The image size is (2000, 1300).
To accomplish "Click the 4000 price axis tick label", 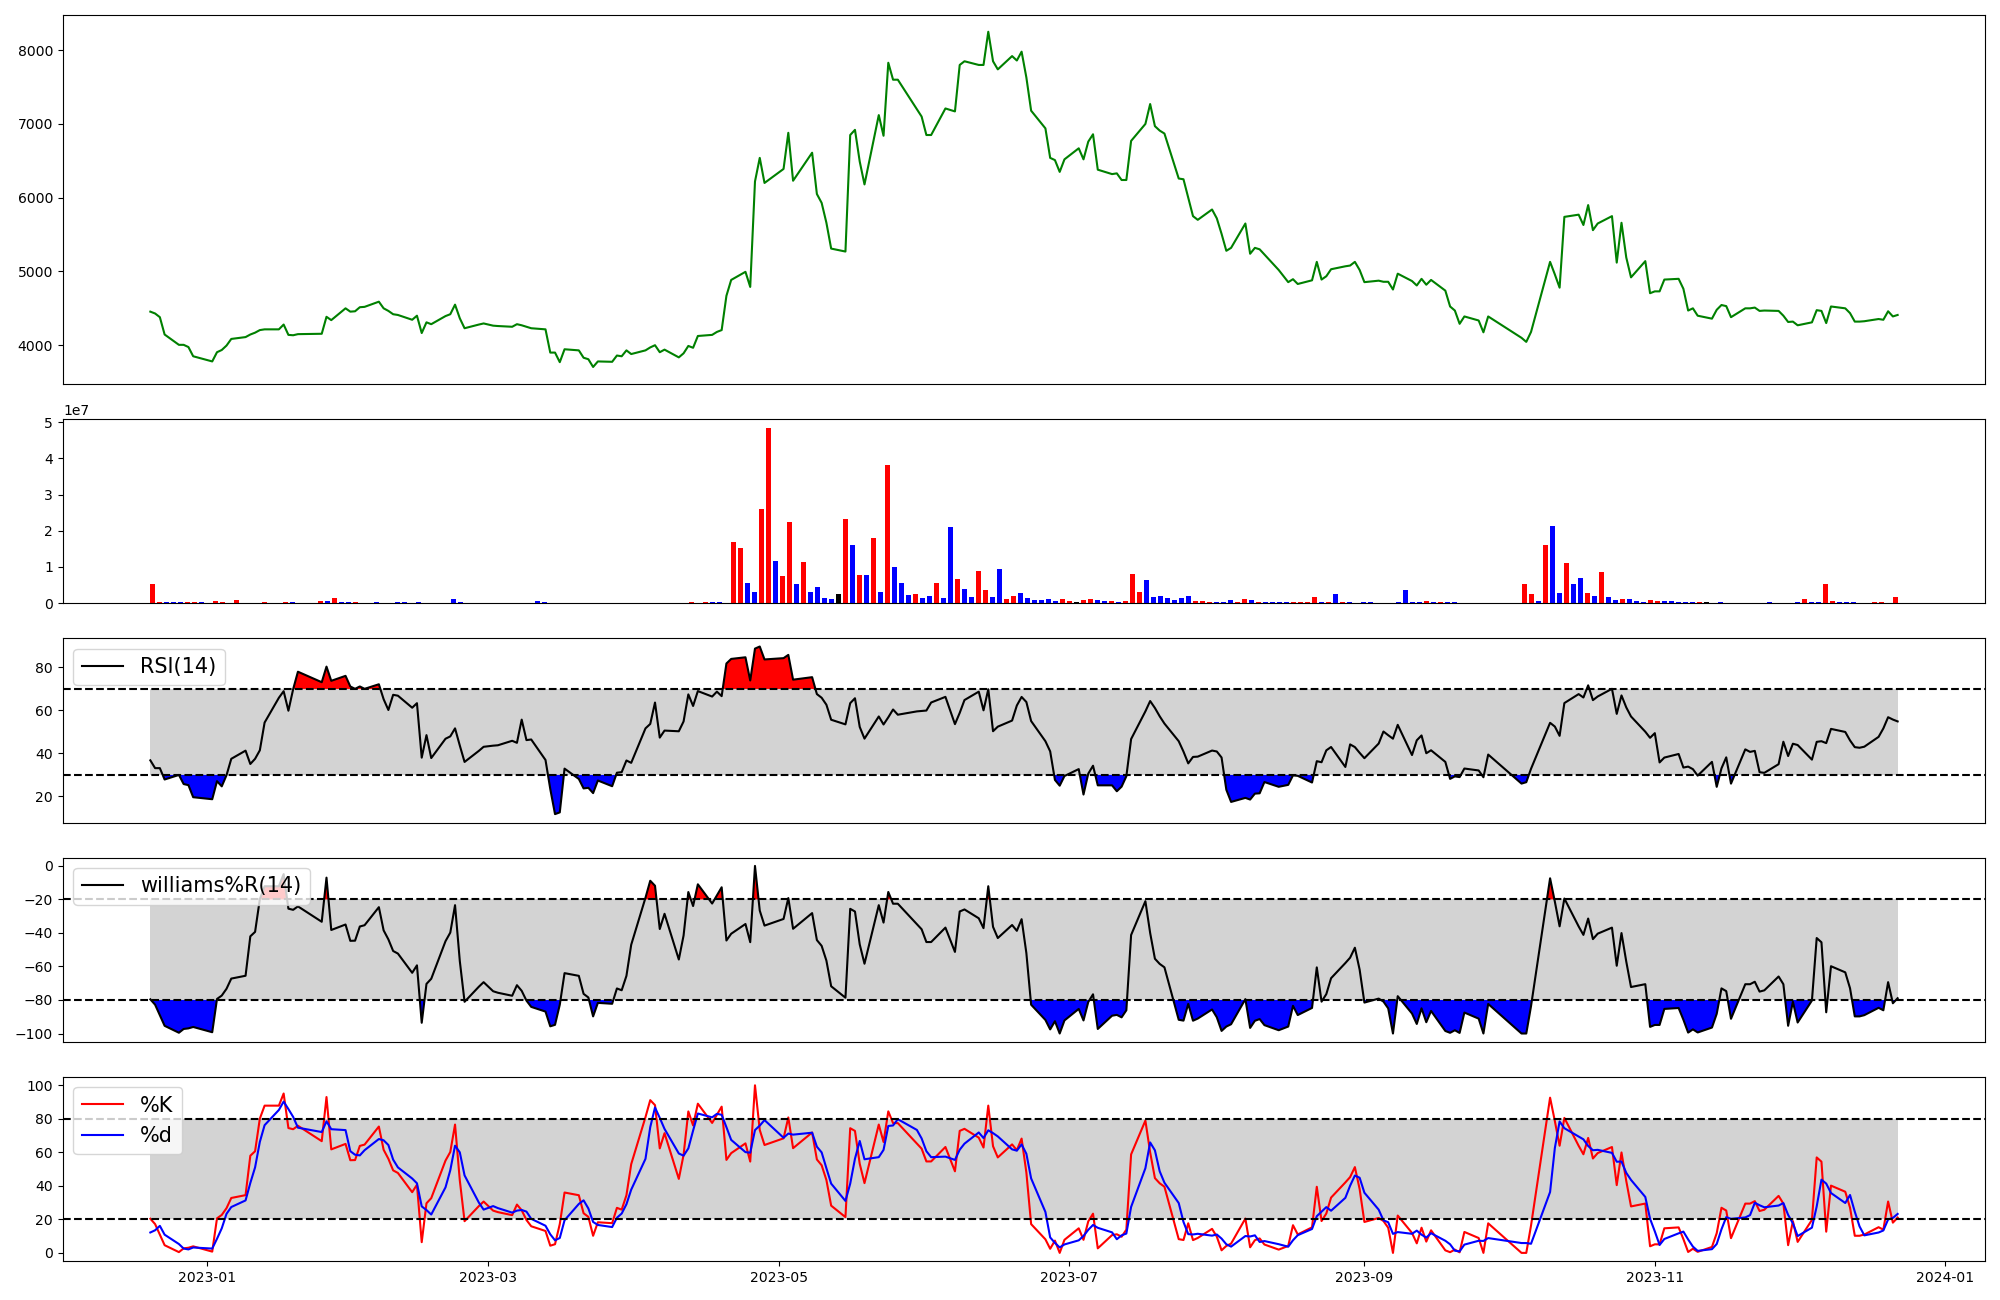I will coord(37,346).
